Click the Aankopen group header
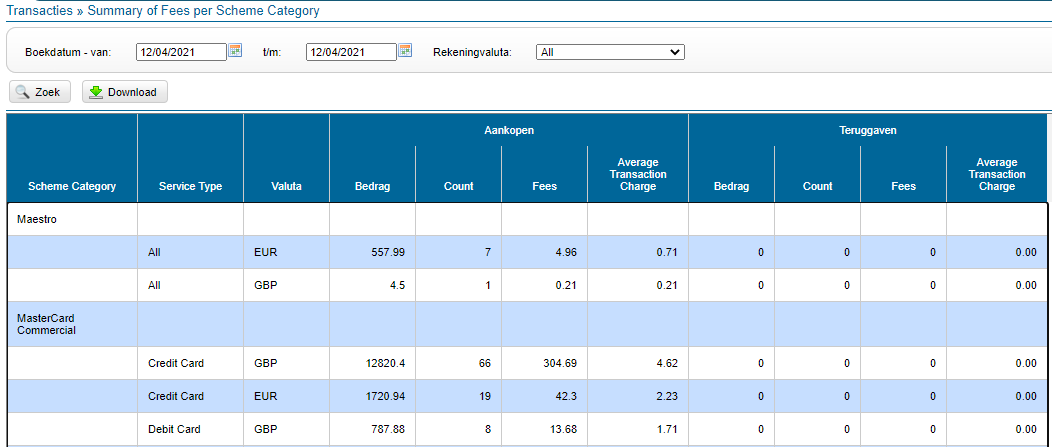This screenshot has height=447, width=1052. 508,130
